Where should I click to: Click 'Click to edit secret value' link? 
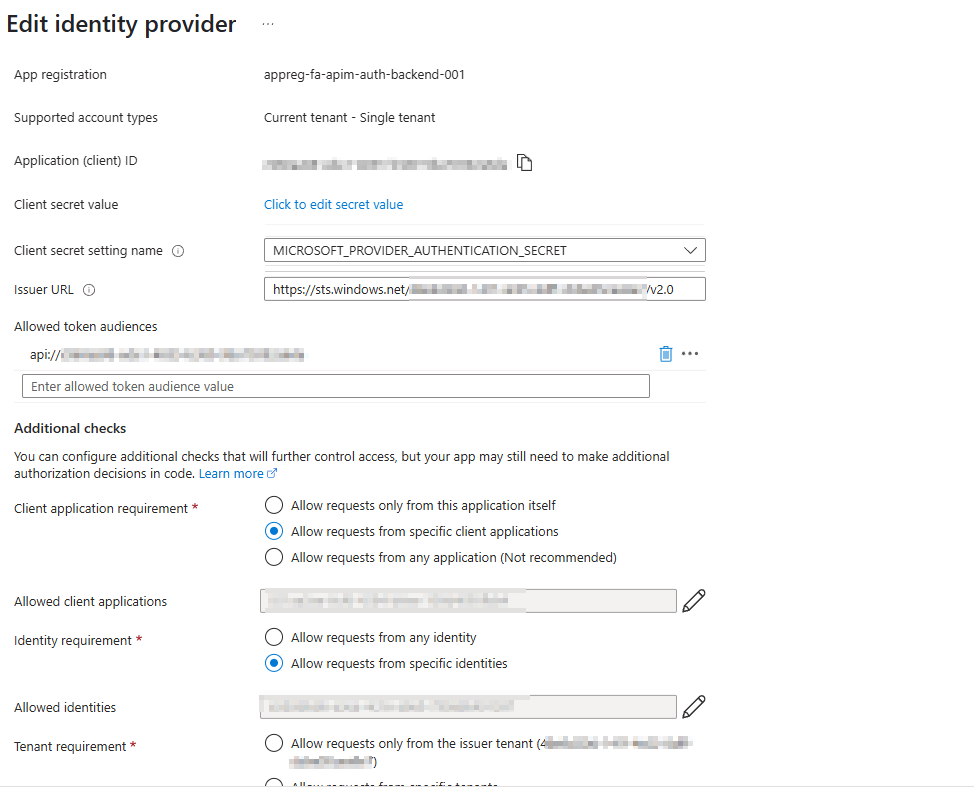(x=333, y=204)
